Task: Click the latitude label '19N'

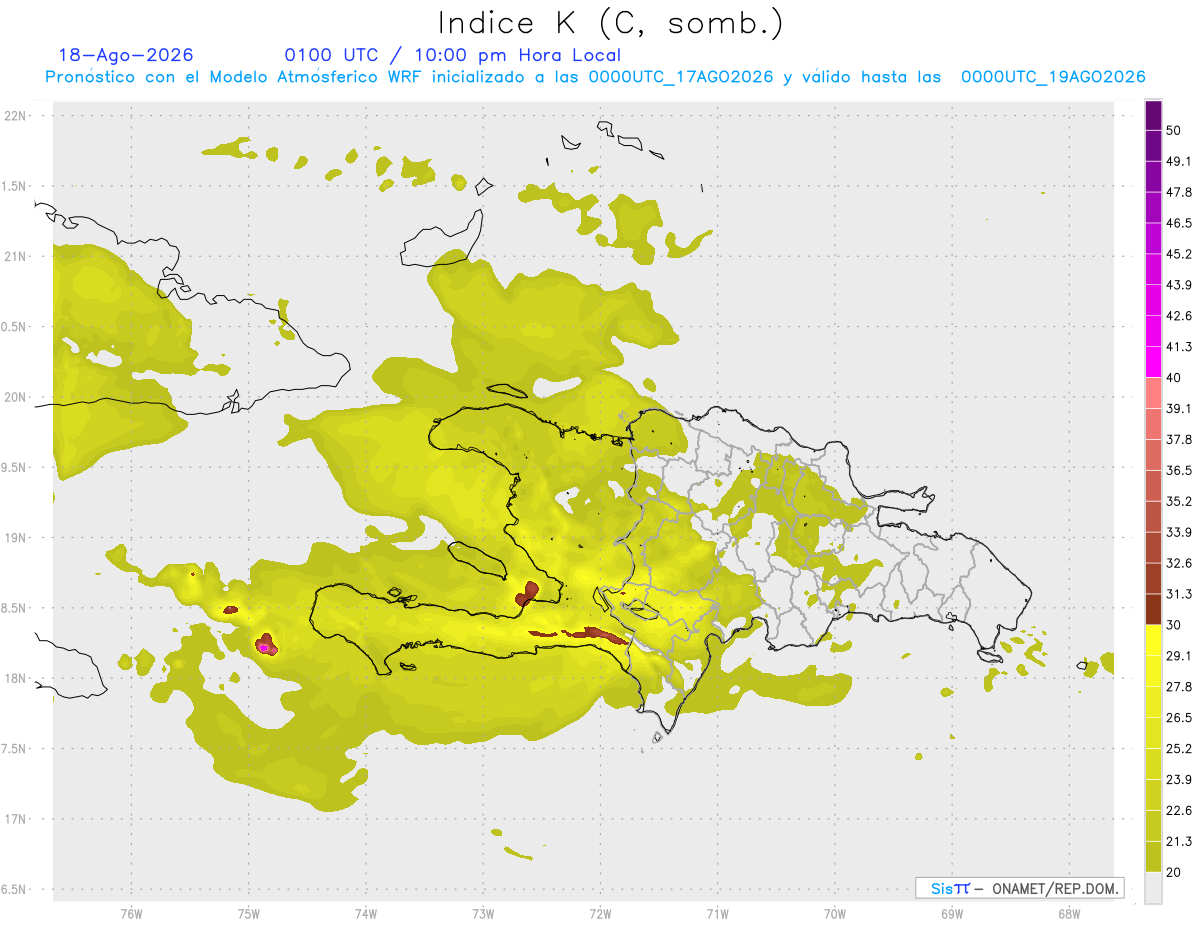Action: [x=16, y=537]
